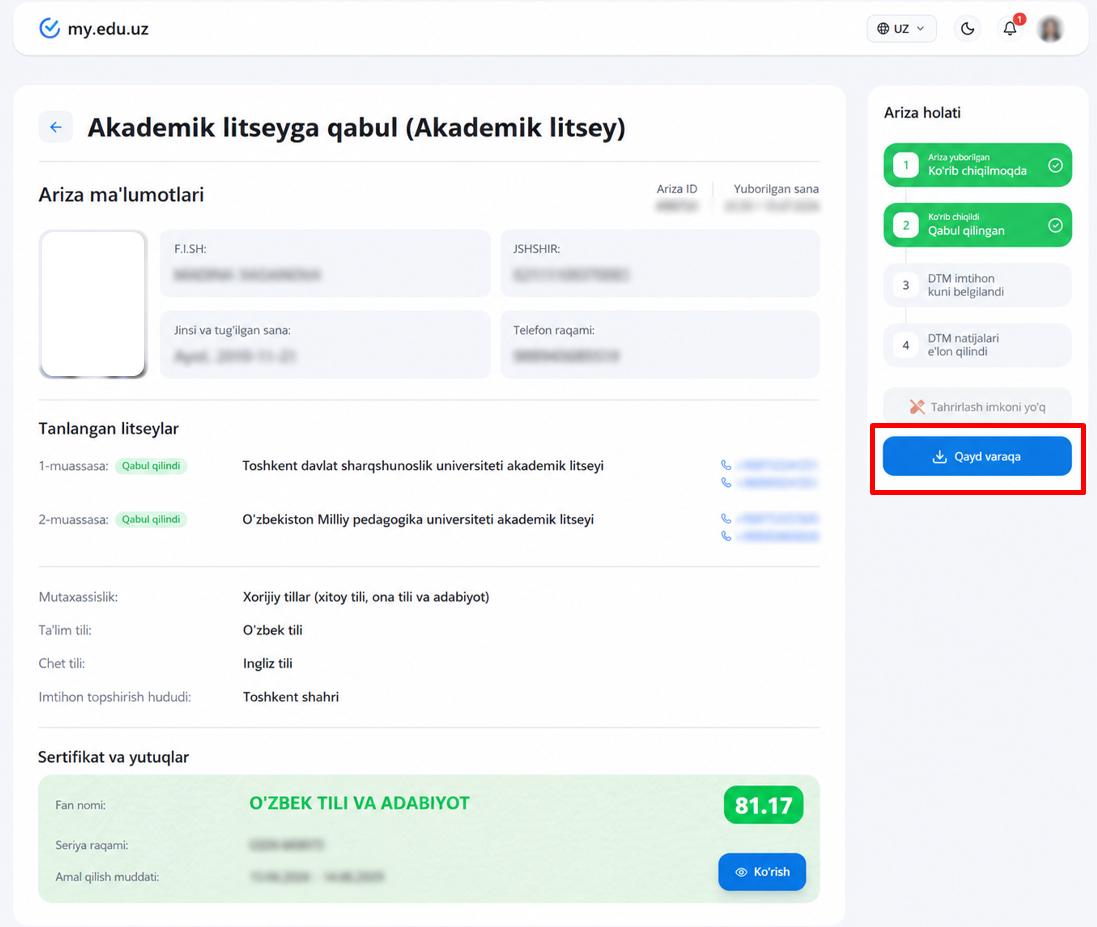Click the my.edu.uz checkmark logo

pyautogui.click(x=49, y=29)
